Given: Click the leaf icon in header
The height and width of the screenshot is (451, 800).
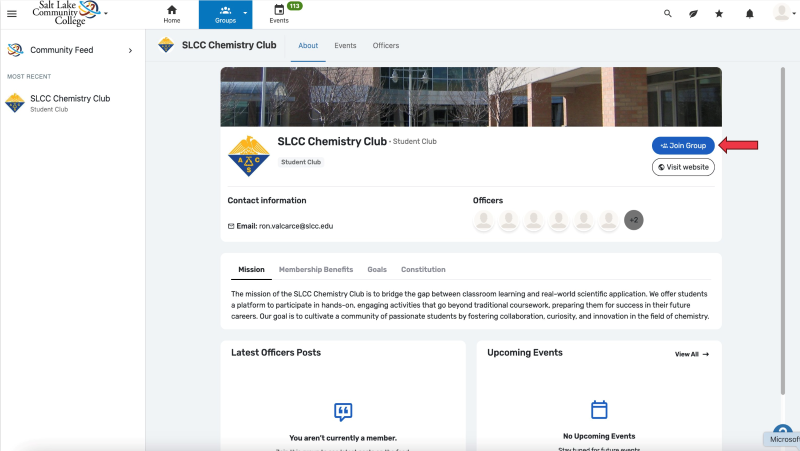Looking at the screenshot, I should (693, 14).
